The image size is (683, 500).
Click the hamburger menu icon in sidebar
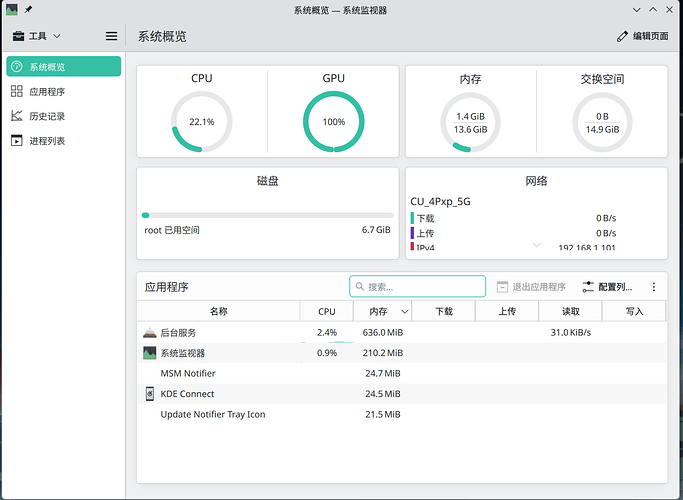click(112, 36)
